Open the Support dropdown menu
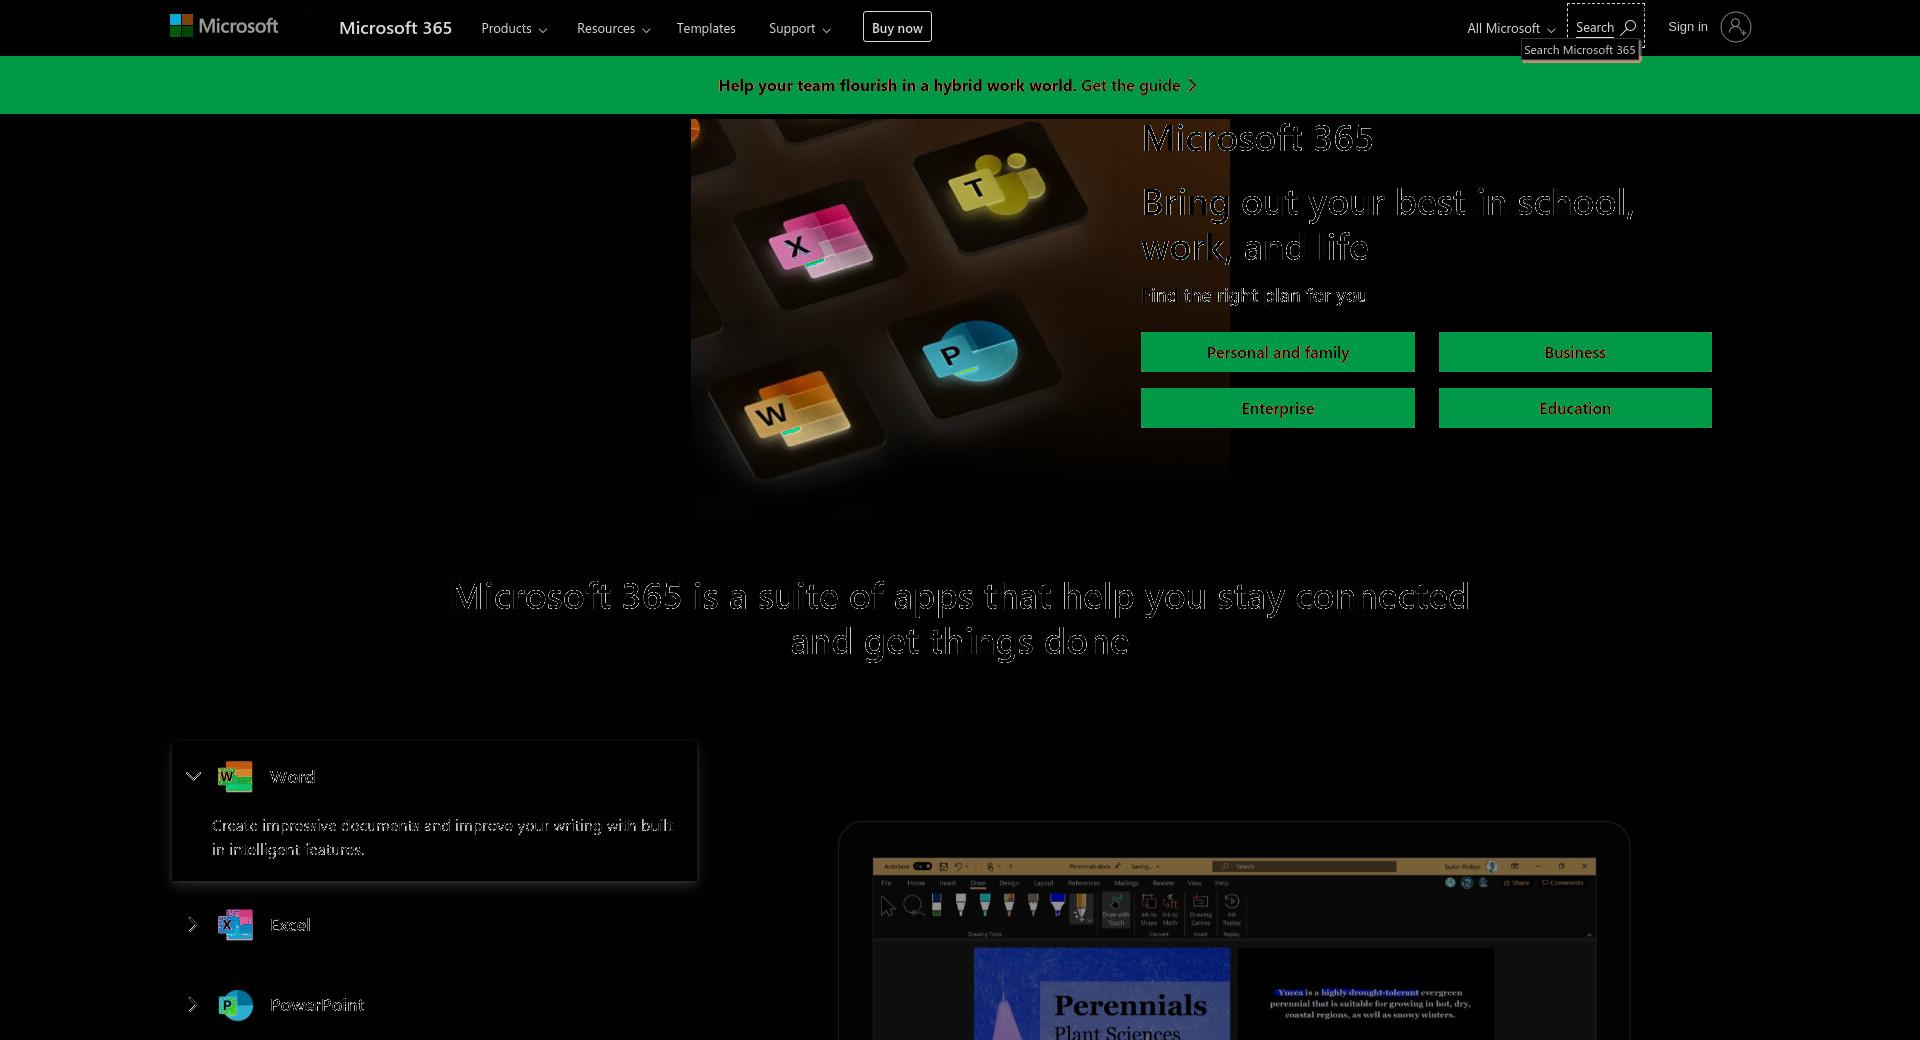 click(800, 28)
